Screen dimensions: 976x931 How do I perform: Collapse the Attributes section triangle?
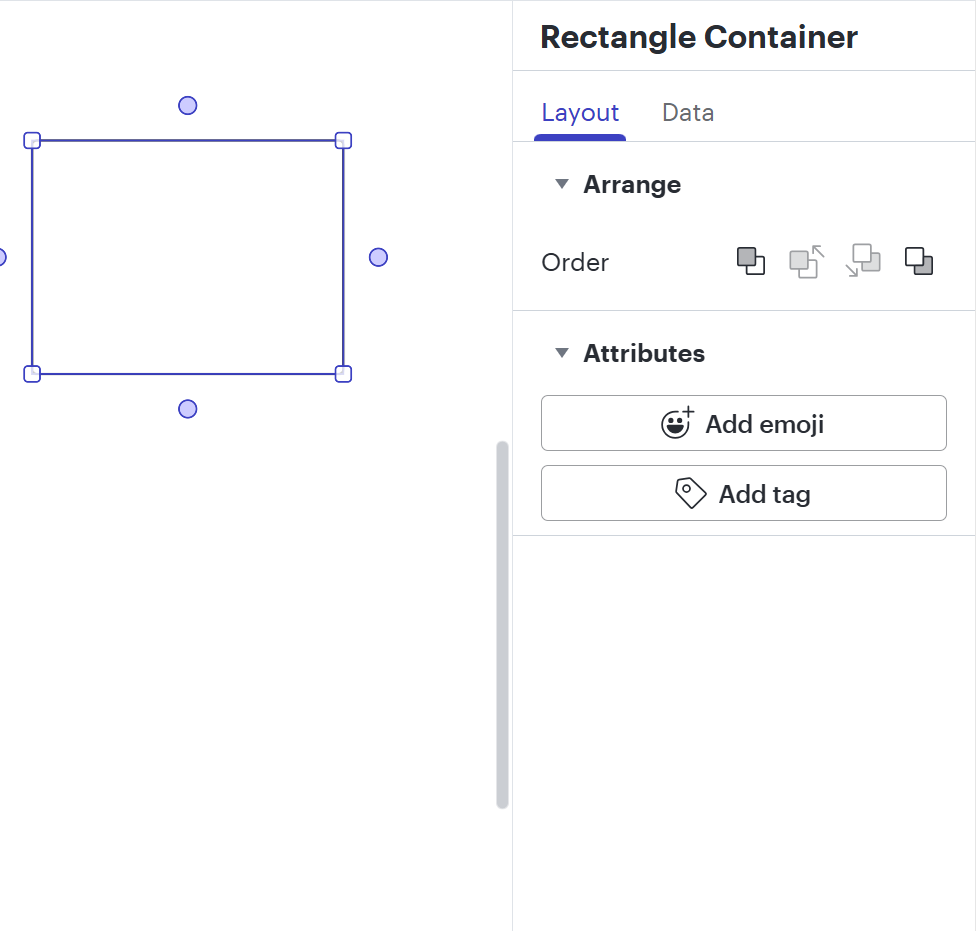coord(561,353)
